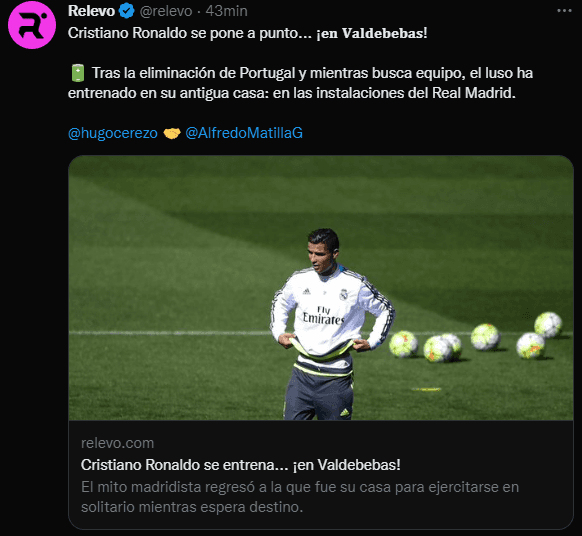Screen dimensions: 582x536
Task: Click the blue verified badge next to Relevo
Action: click(x=127, y=11)
